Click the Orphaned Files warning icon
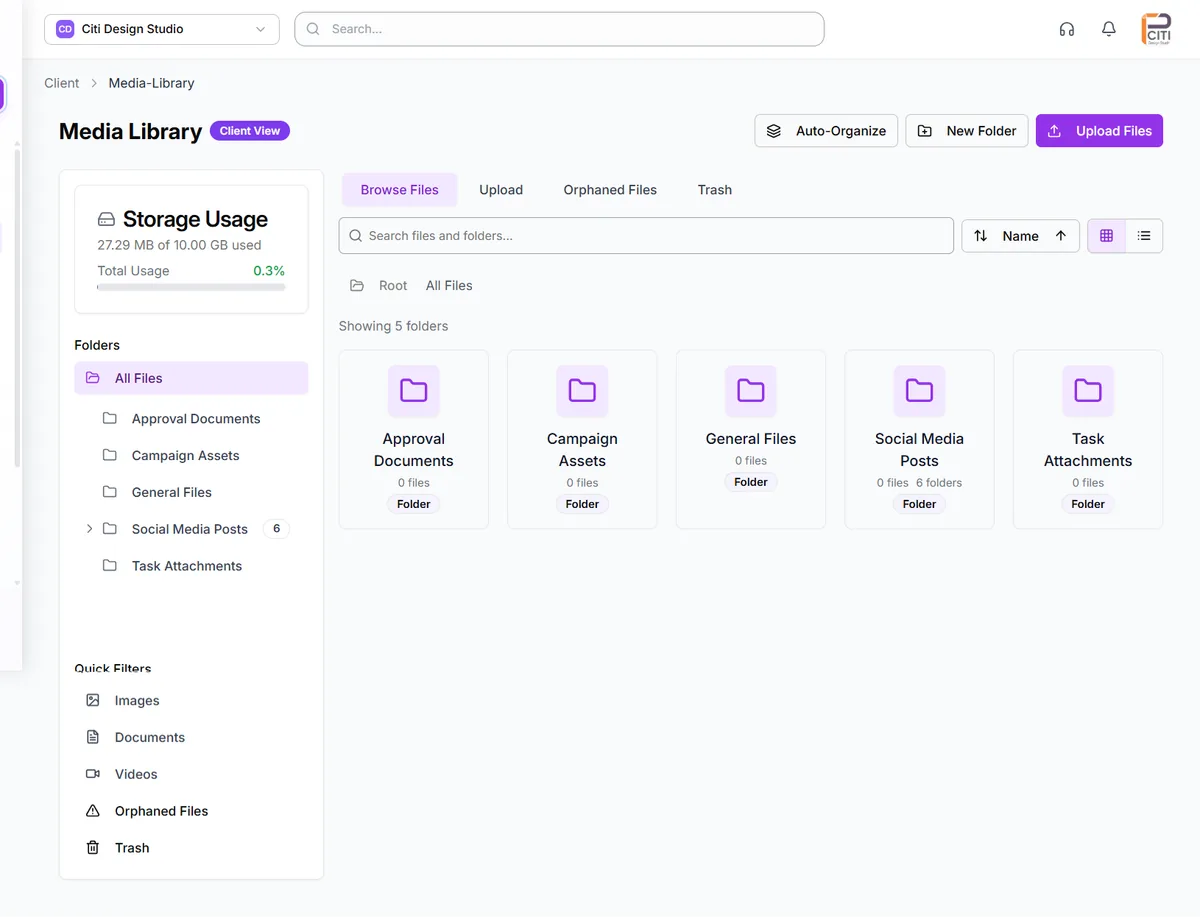This screenshot has width=1200, height=918. 93,810
